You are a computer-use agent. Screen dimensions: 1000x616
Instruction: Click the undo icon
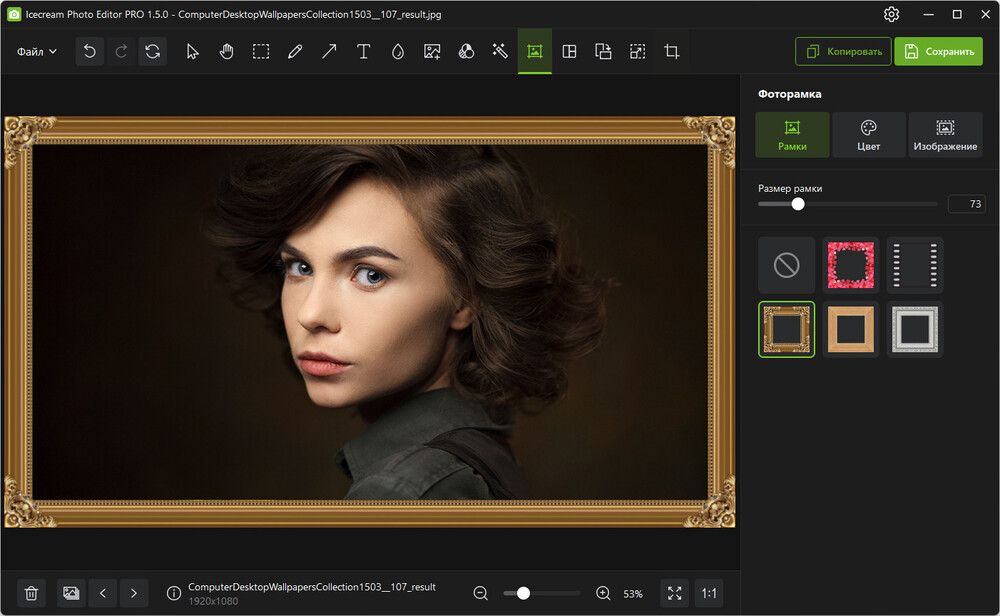coord(89,51)
